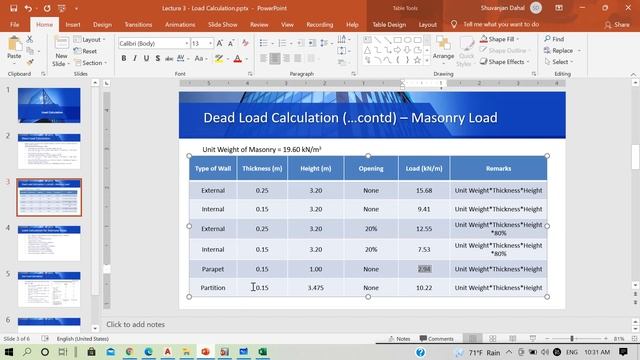Open Font dialog launcher
Image resolution: width=640 pixels, height=360 pixels.
[x=250, y=74]
